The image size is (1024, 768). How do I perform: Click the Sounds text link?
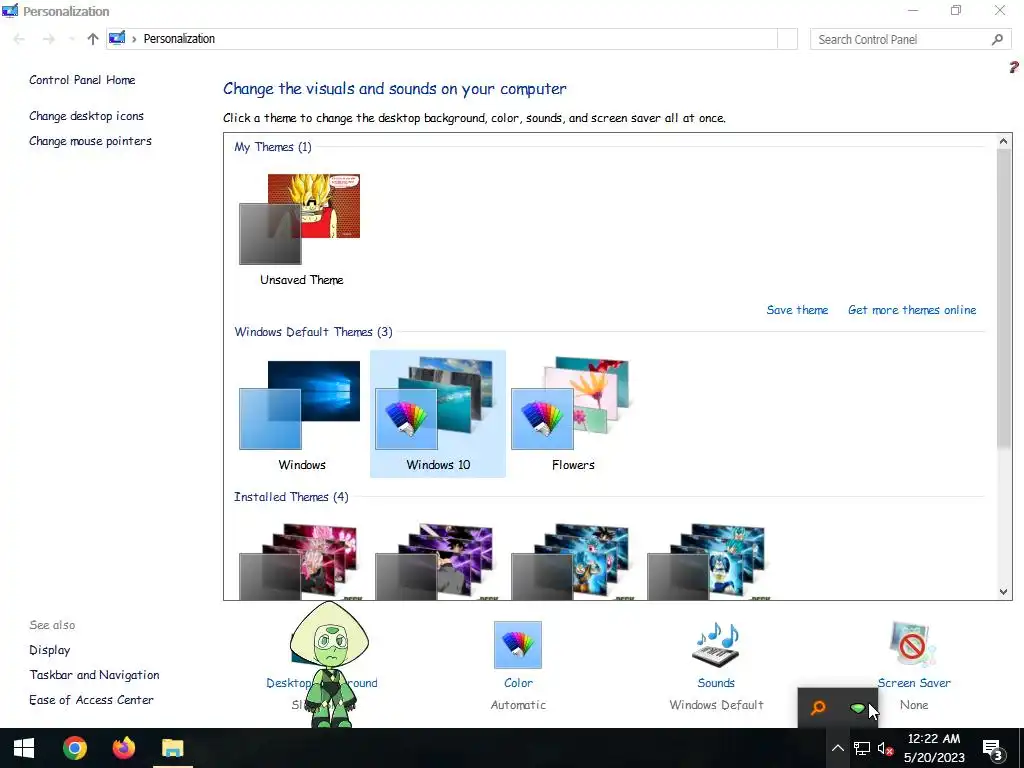click(x=716, y=682)
